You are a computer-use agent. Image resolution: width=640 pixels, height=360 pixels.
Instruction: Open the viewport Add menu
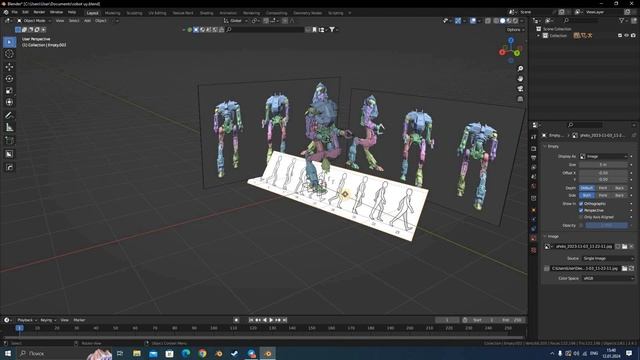tap(87, 21)
